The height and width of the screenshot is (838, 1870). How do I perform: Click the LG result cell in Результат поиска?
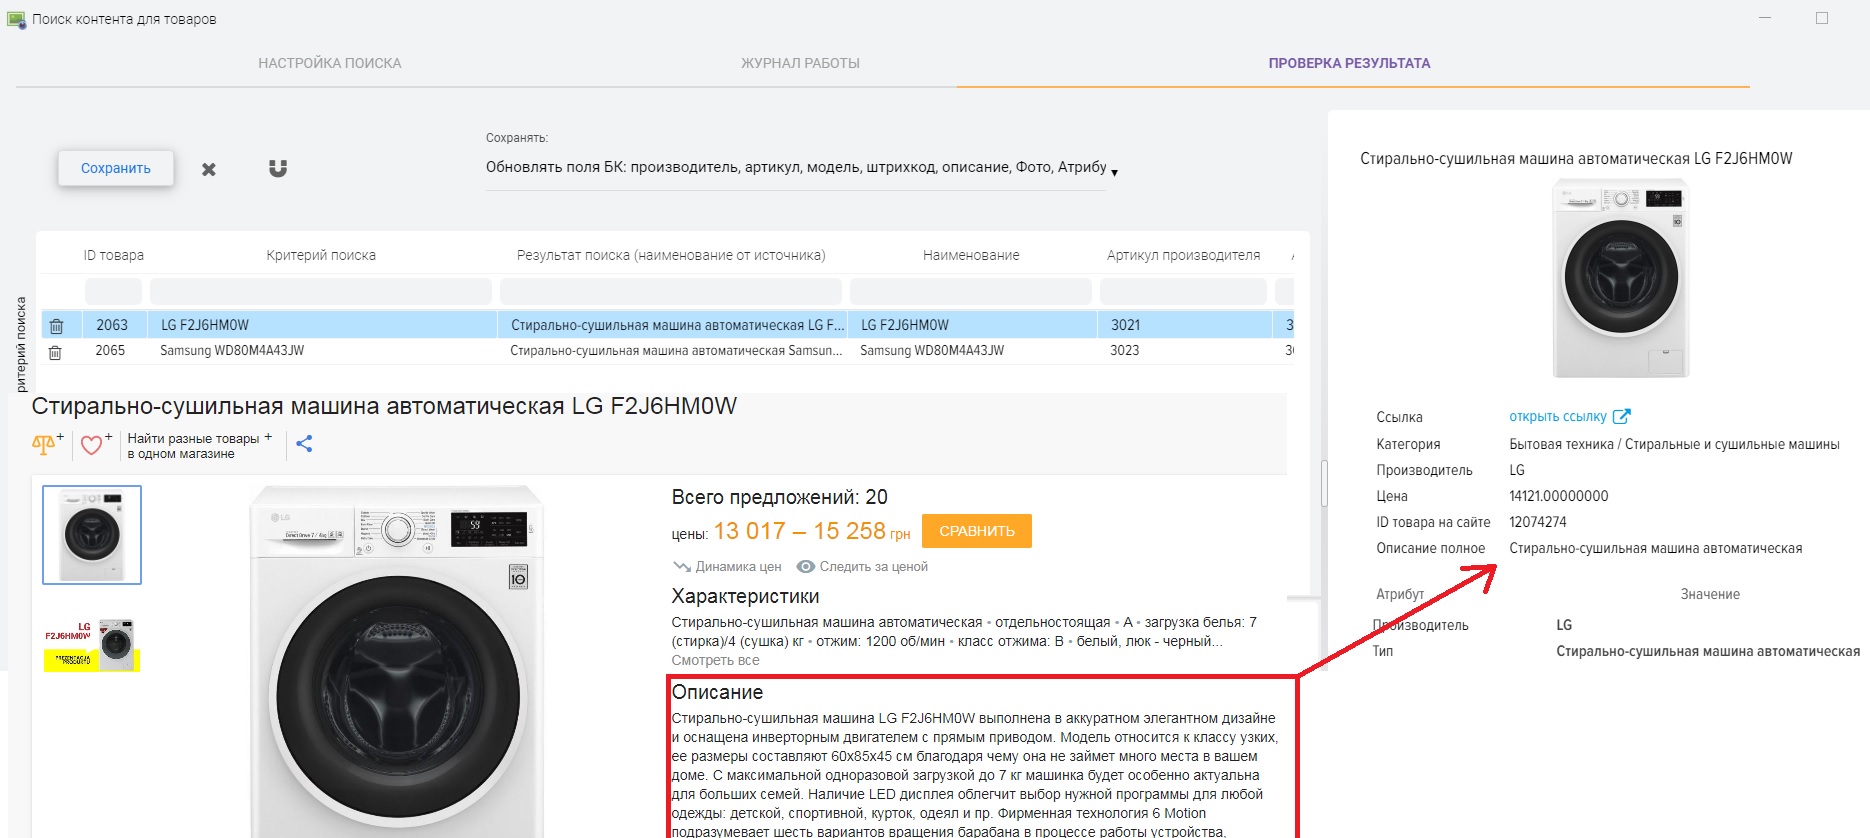pos(673,325)
